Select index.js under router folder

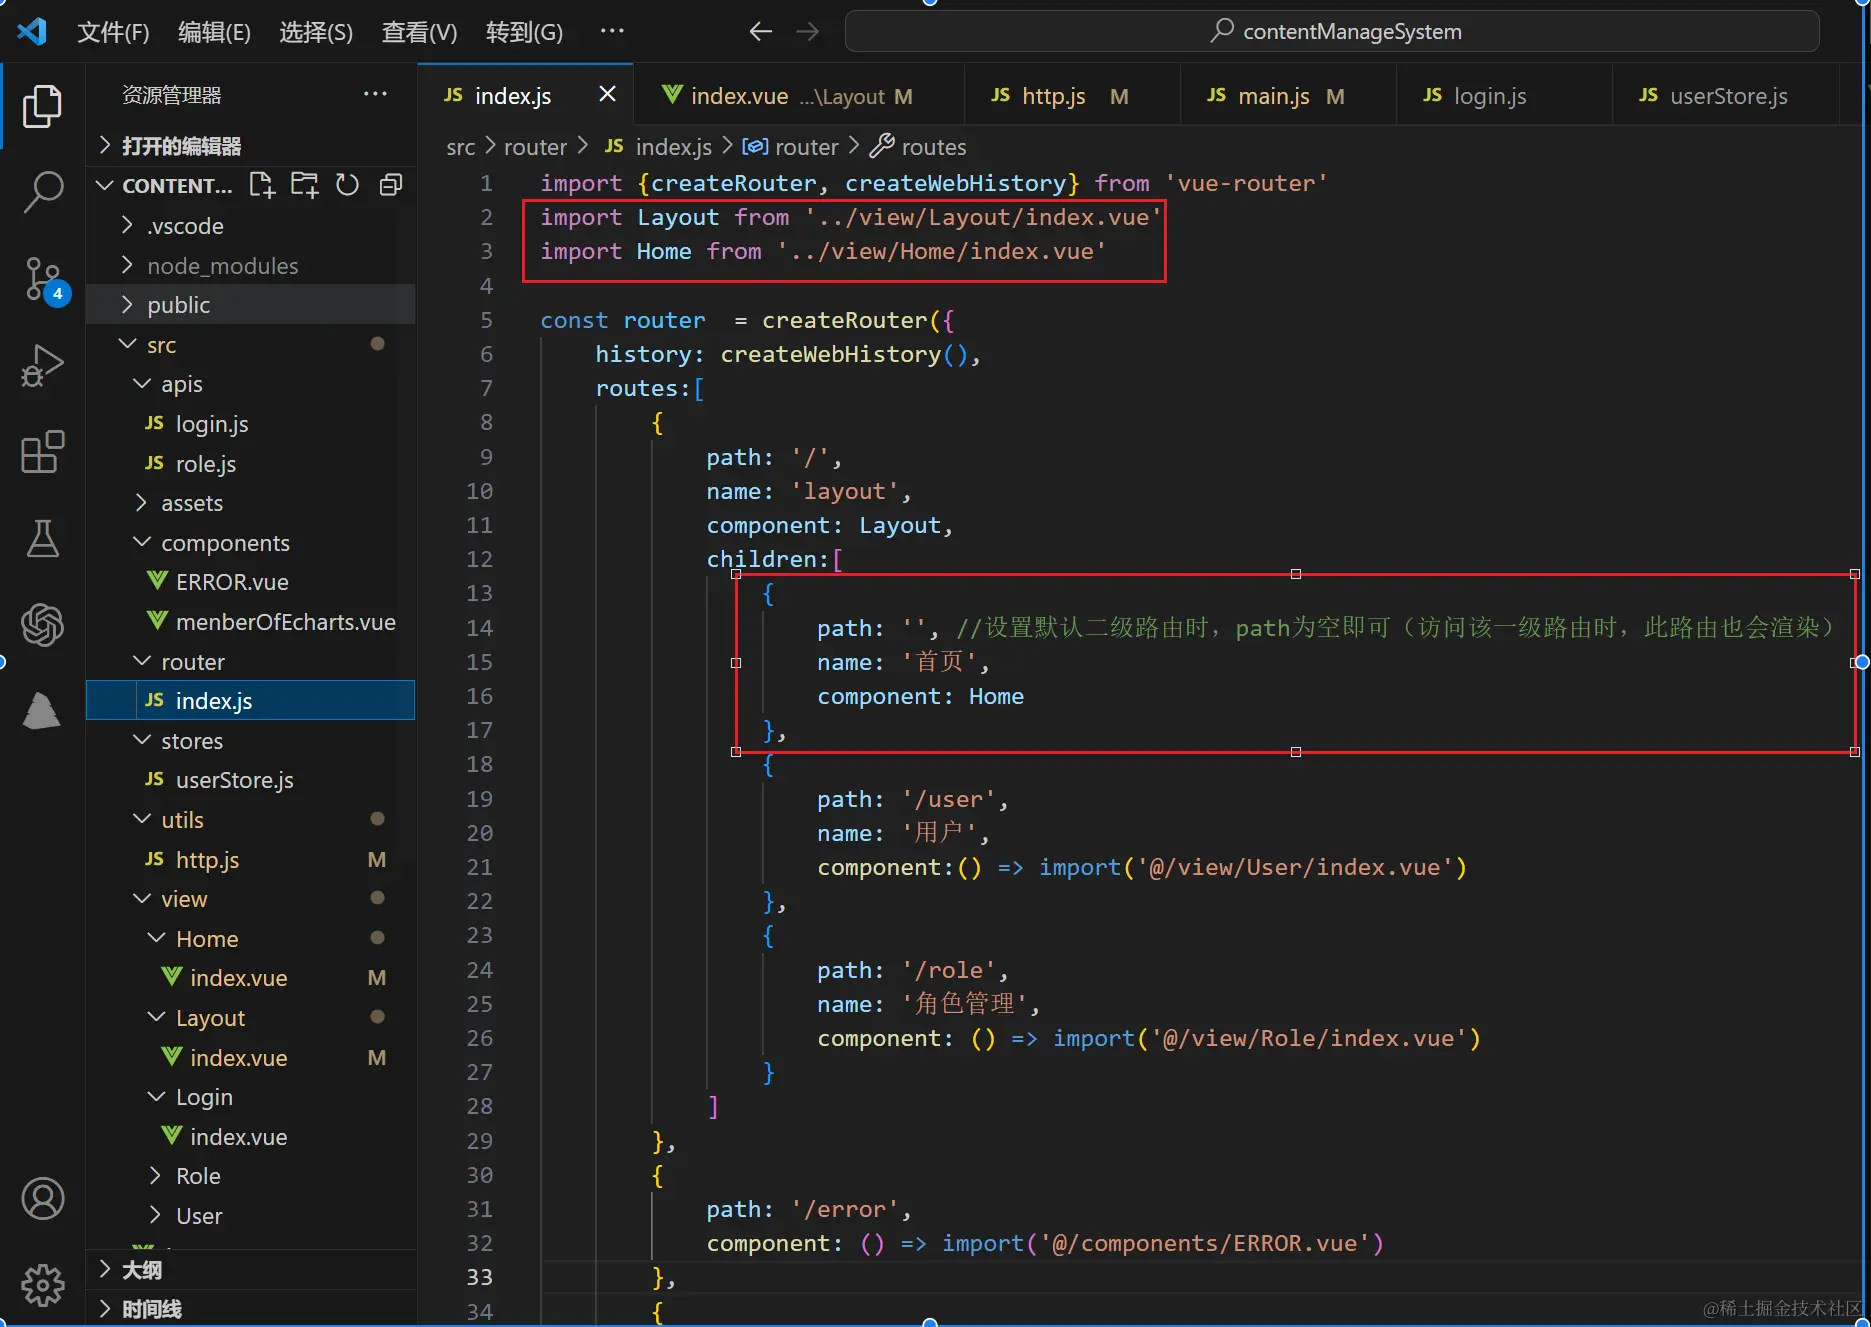[251, 700]
